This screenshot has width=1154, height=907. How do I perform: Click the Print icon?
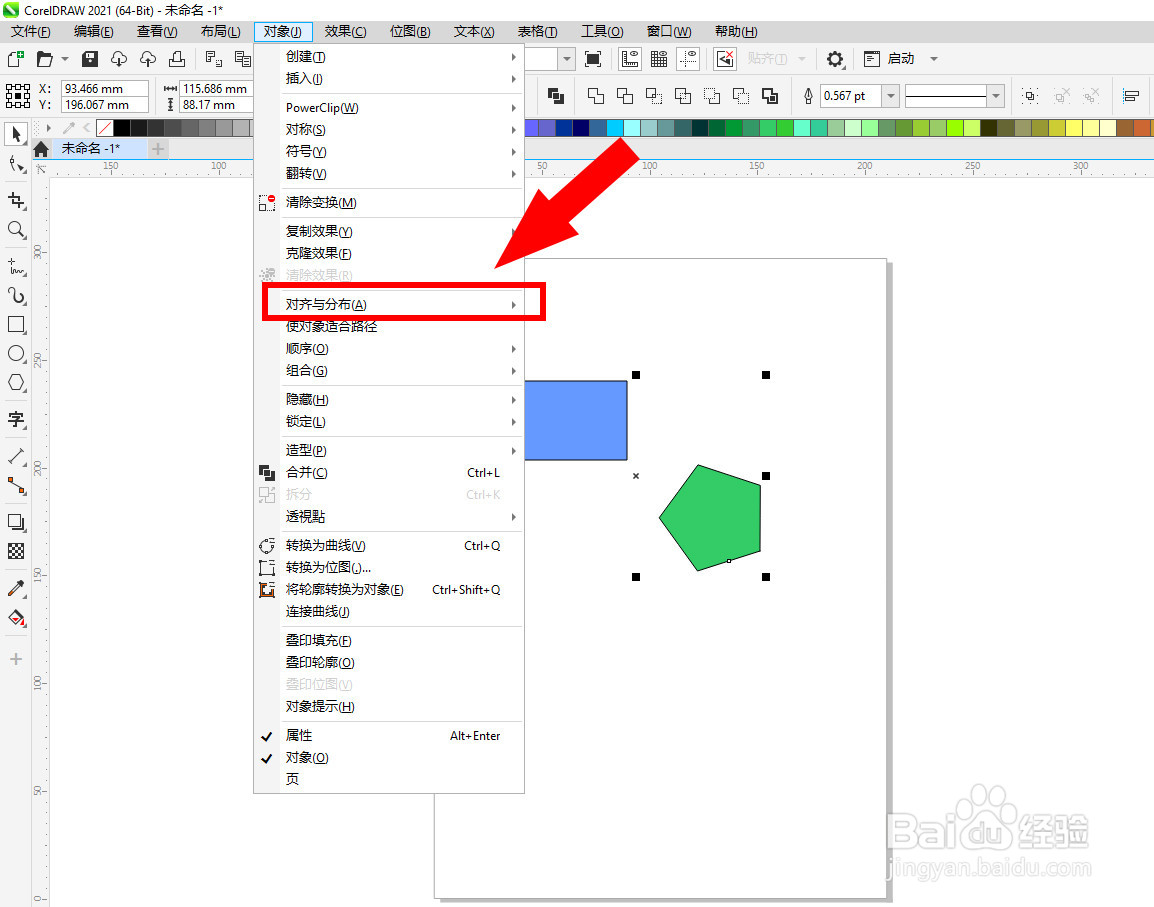pos(177,59)
